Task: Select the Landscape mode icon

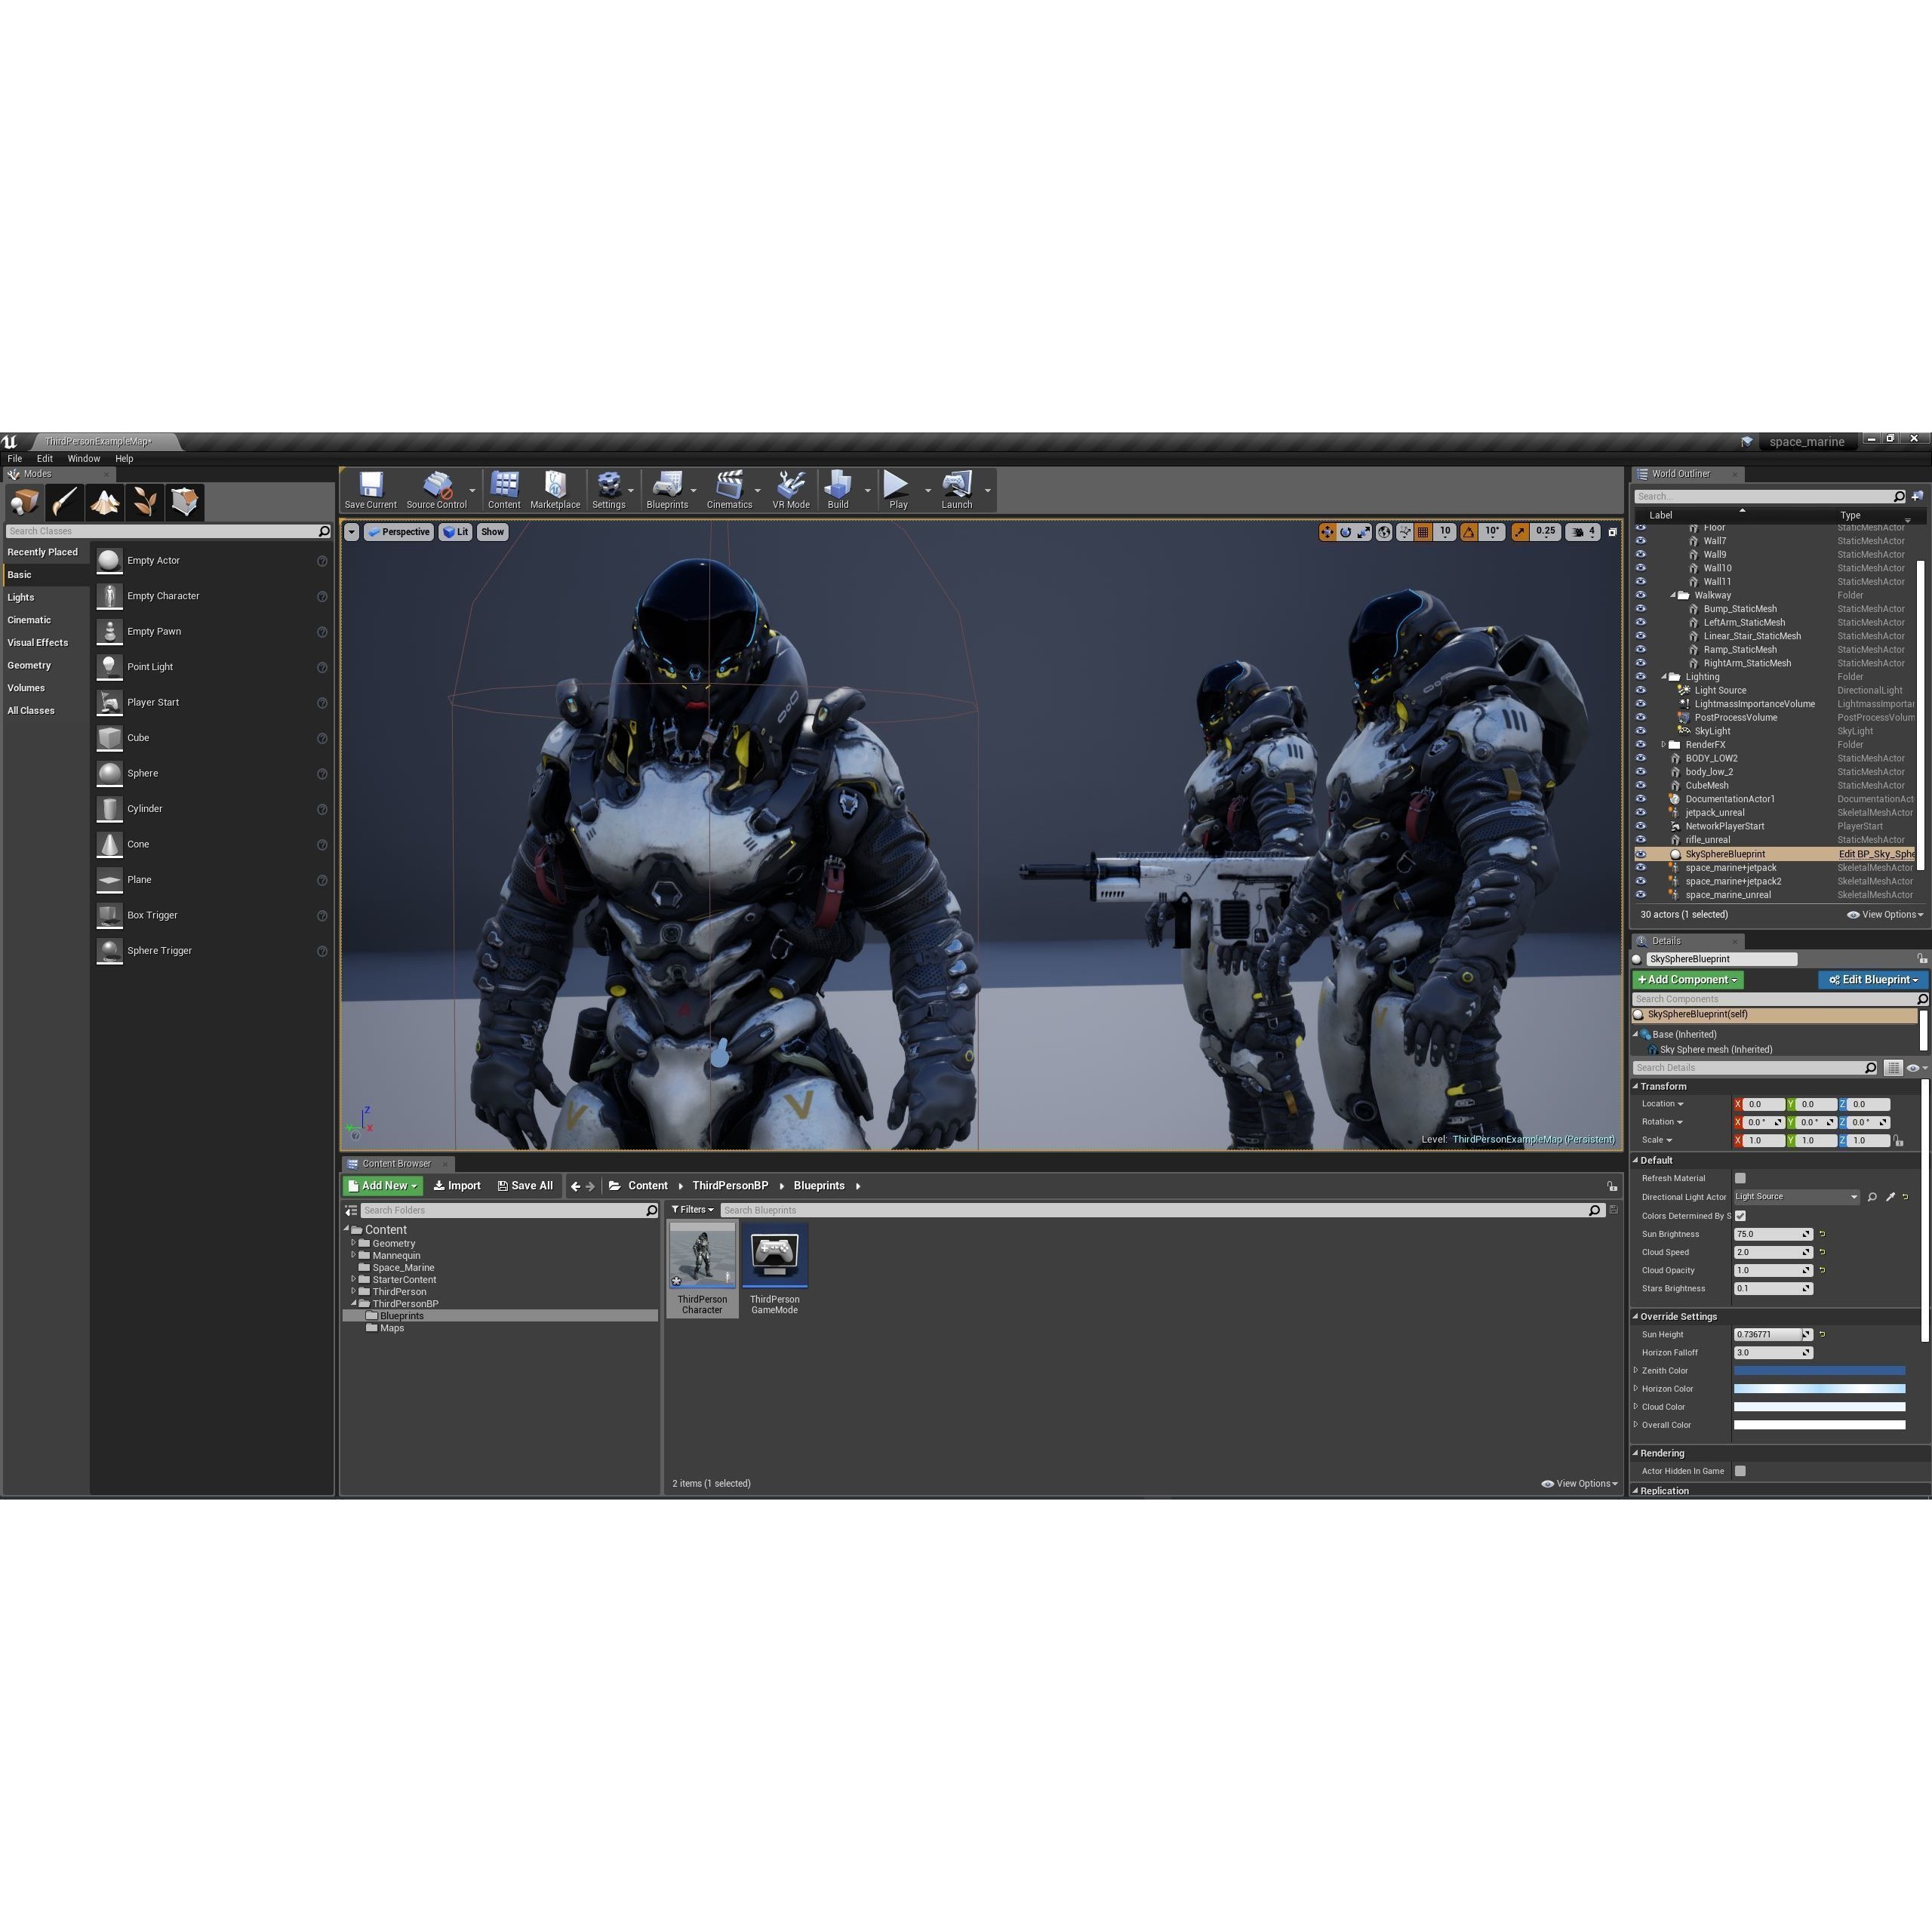Action: (104, 502)
